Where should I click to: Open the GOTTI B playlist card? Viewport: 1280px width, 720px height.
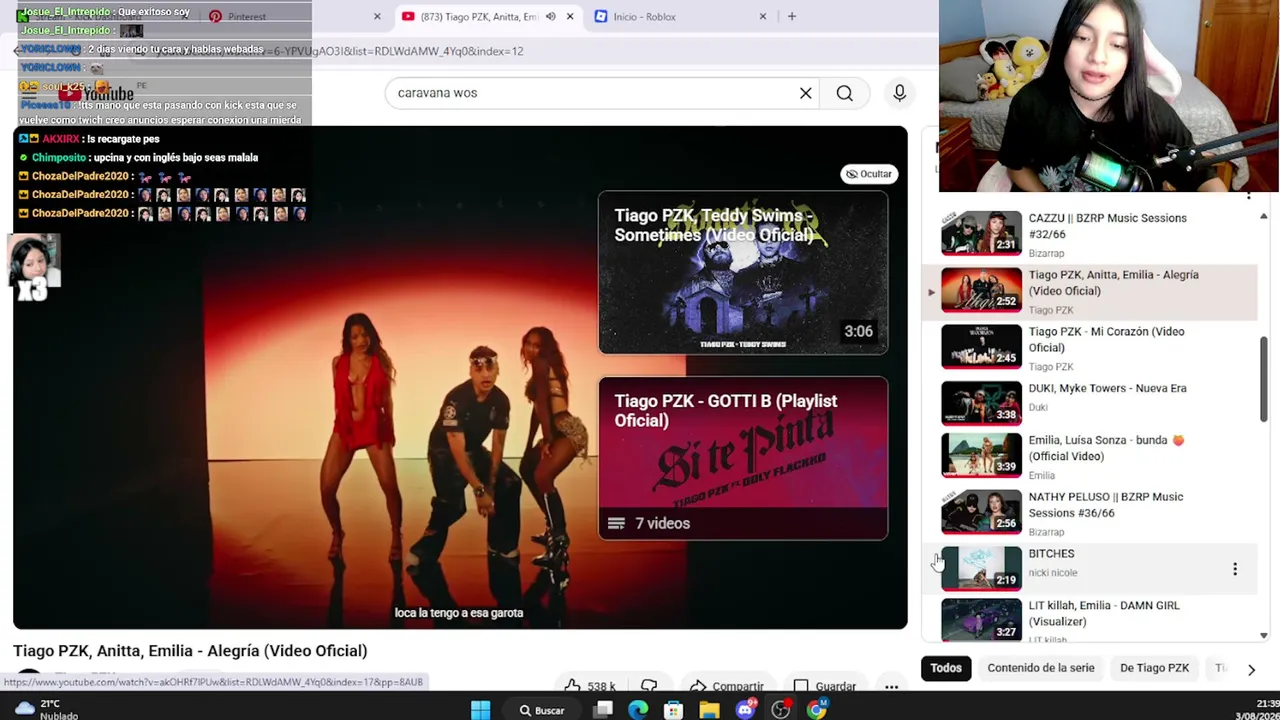743,458
